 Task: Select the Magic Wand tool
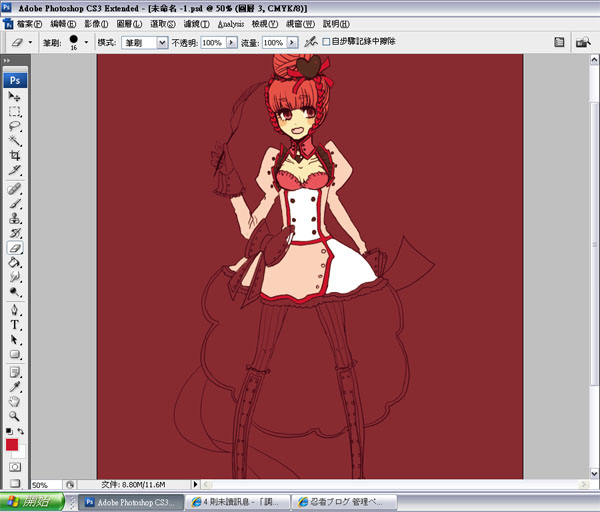tap(15, 140)
